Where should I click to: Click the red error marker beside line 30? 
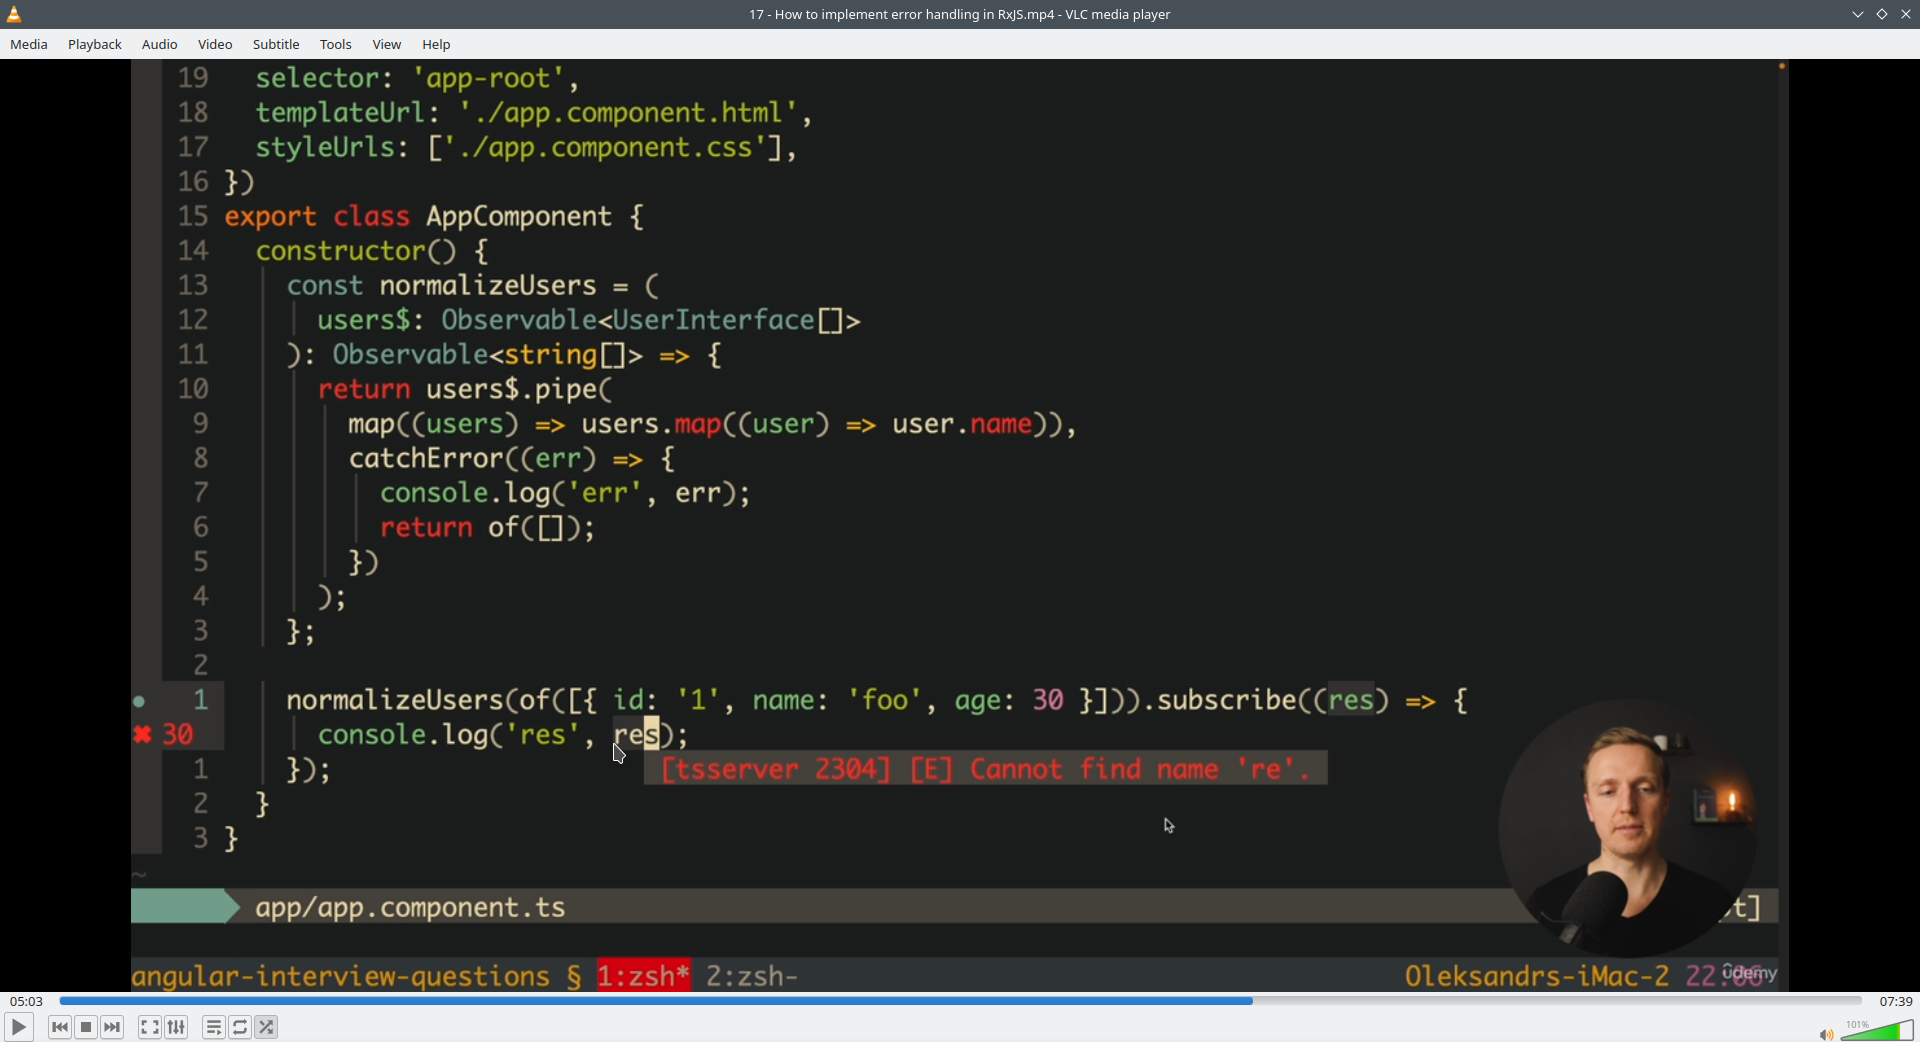(142, 735)
